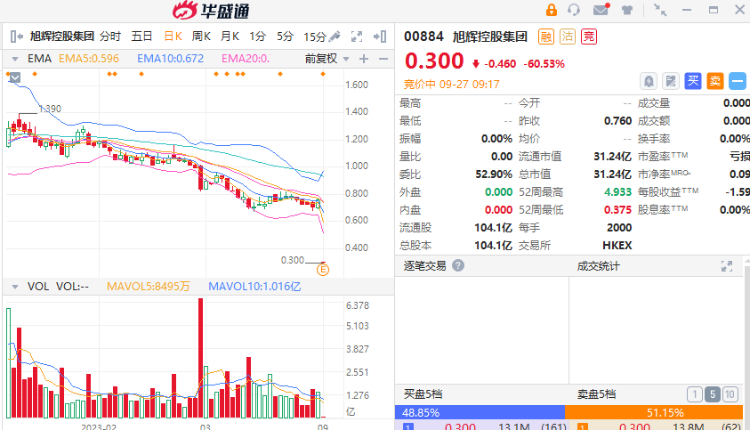Select 5分 five-minute chart tab
750x430 pixels.
285,36
